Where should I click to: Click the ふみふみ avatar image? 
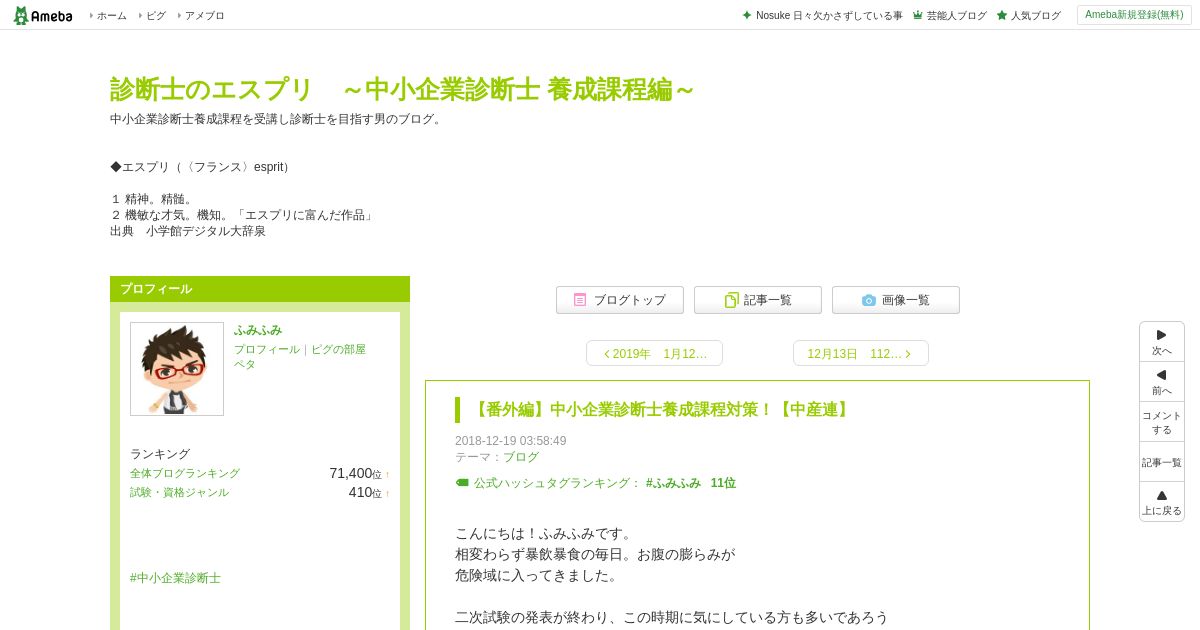pyautogui.click(x=177, y=369)
